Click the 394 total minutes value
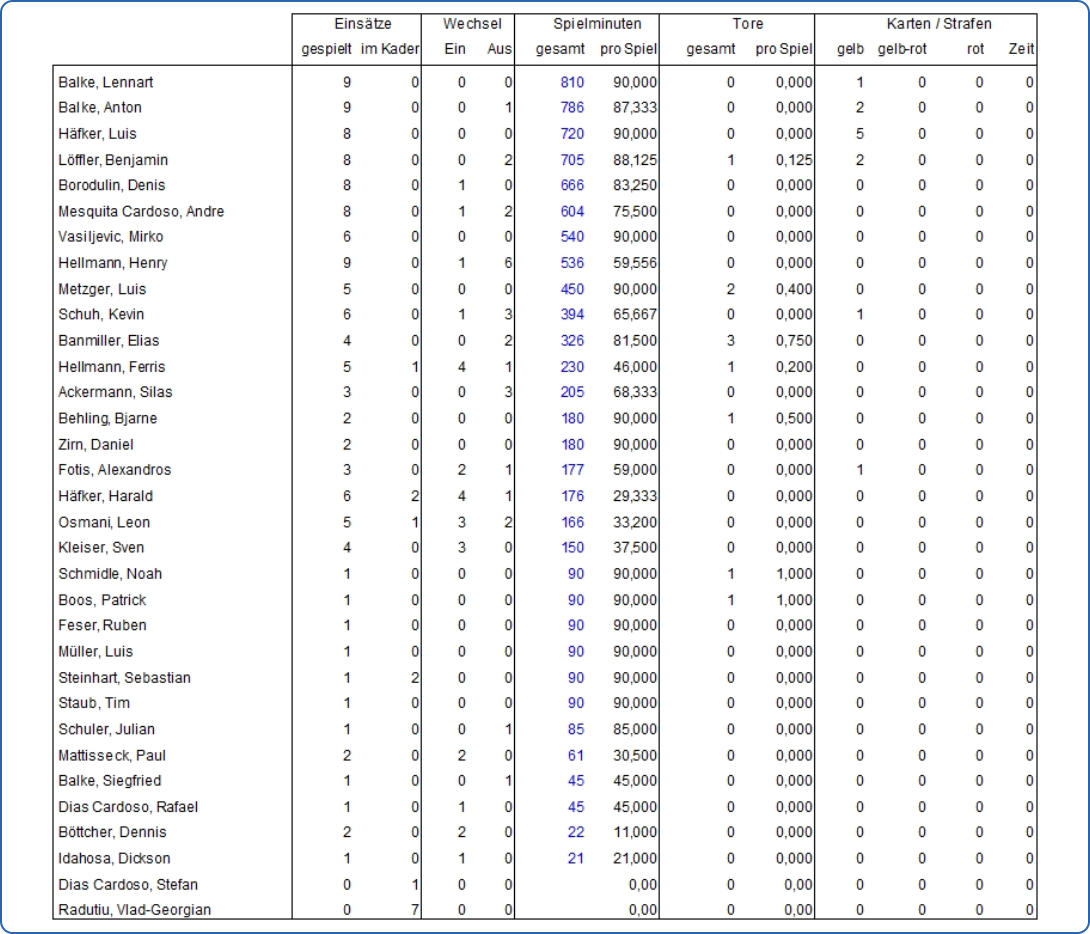 (x=572, y=315)
